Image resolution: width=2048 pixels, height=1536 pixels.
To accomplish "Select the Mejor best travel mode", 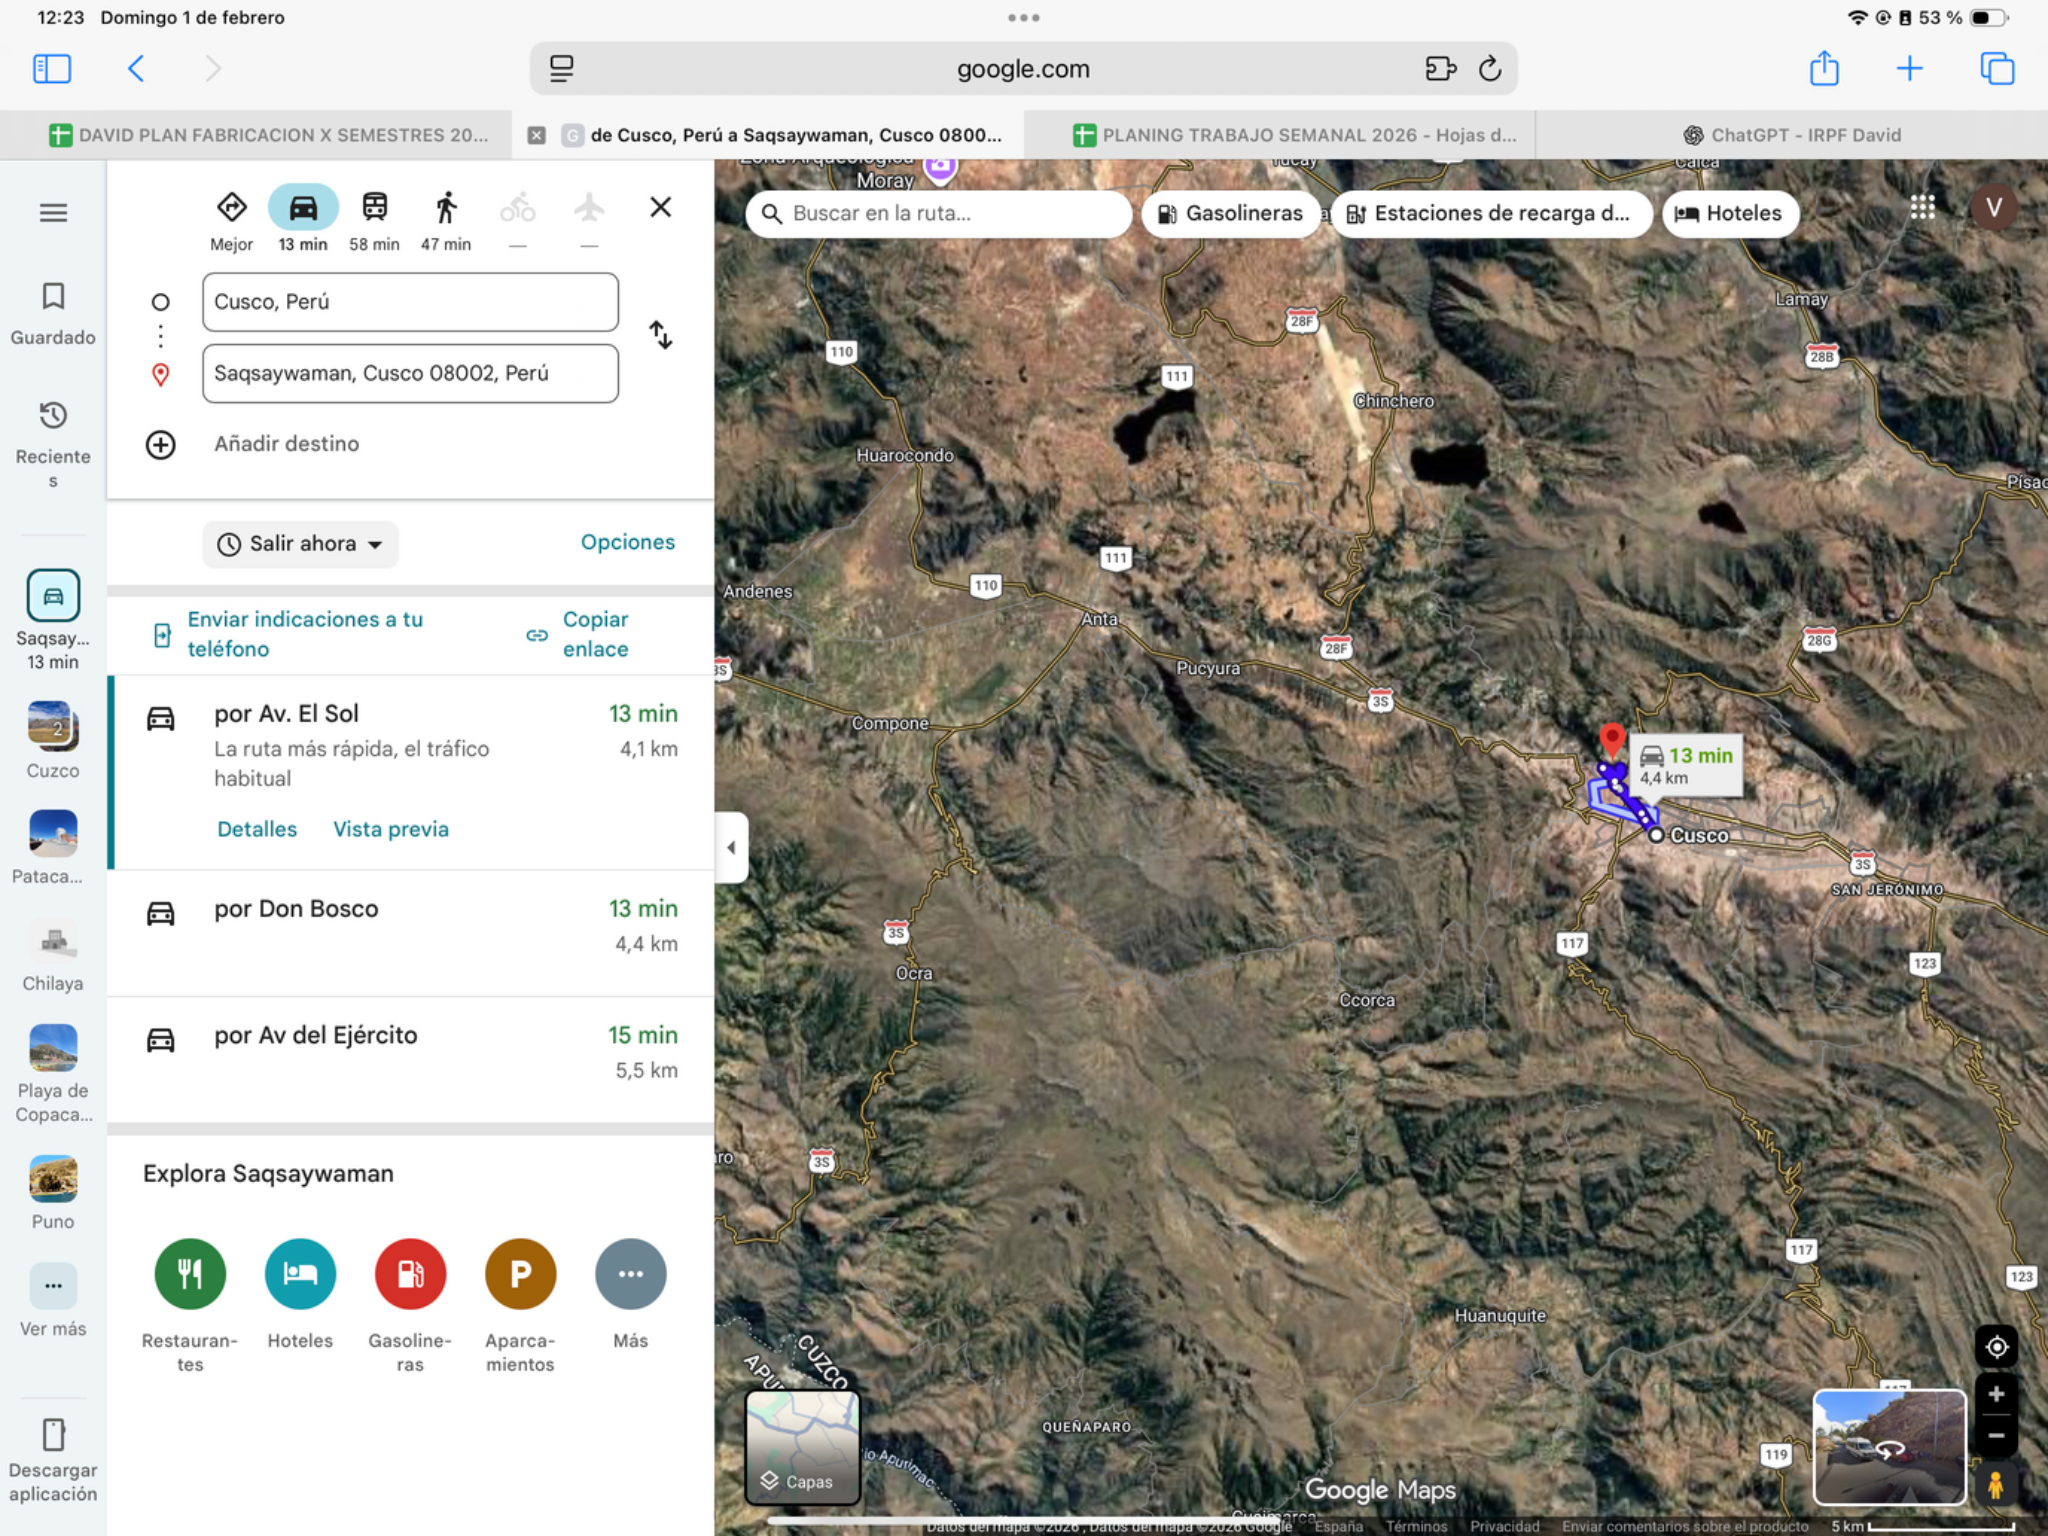I will tap(231, 219).
